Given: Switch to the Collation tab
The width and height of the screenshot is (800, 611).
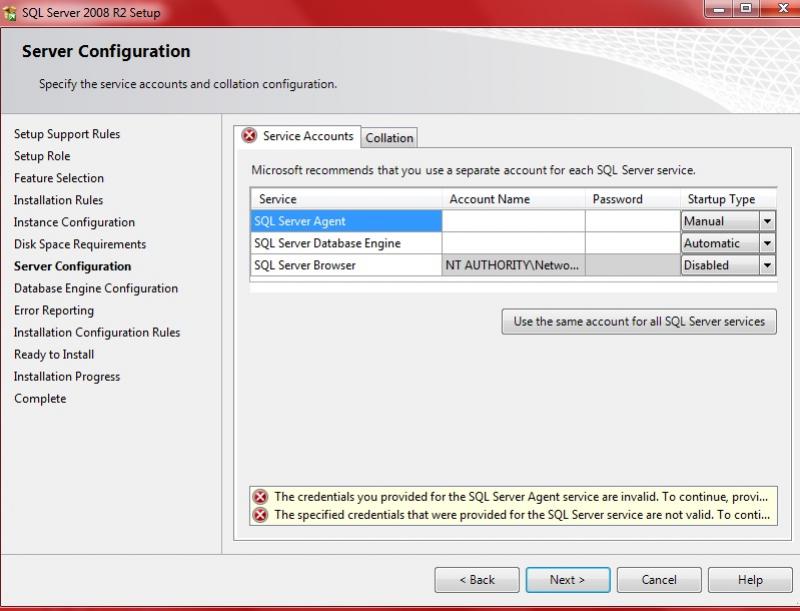Looking at the screenshot, I should [389, 138].
